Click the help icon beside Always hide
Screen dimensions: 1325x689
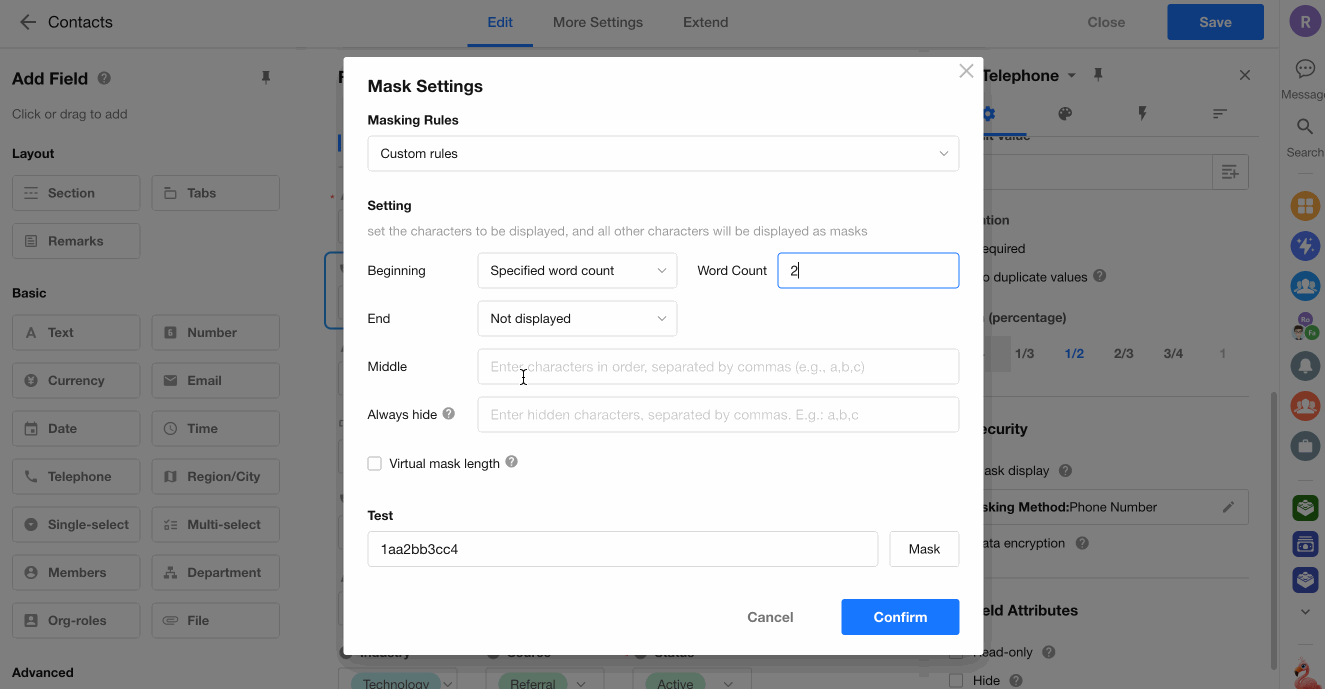(x=449, y=414)
